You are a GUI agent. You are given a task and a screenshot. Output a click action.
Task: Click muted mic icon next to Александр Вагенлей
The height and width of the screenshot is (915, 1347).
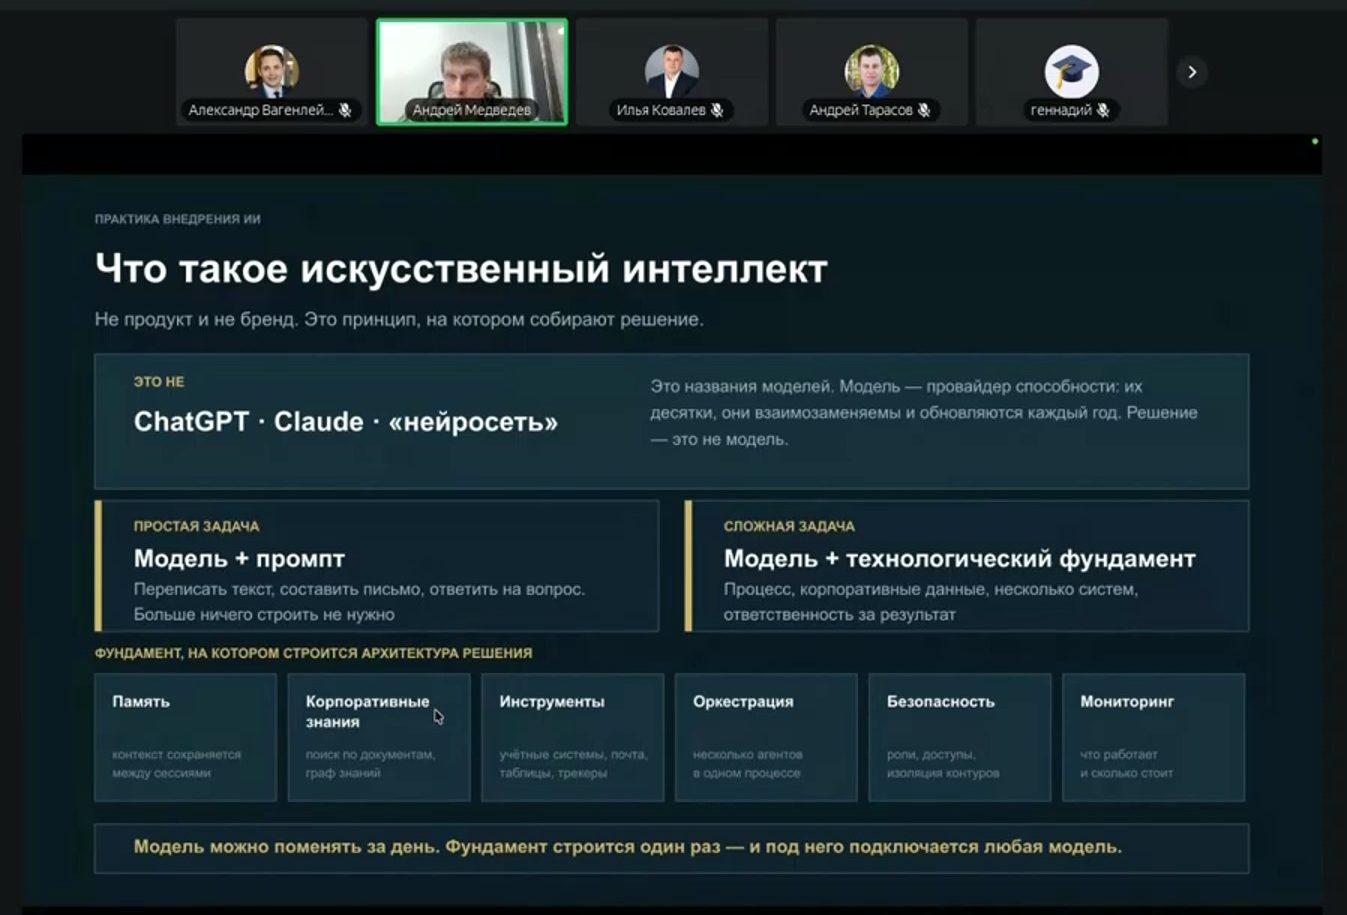pos(345,110)
